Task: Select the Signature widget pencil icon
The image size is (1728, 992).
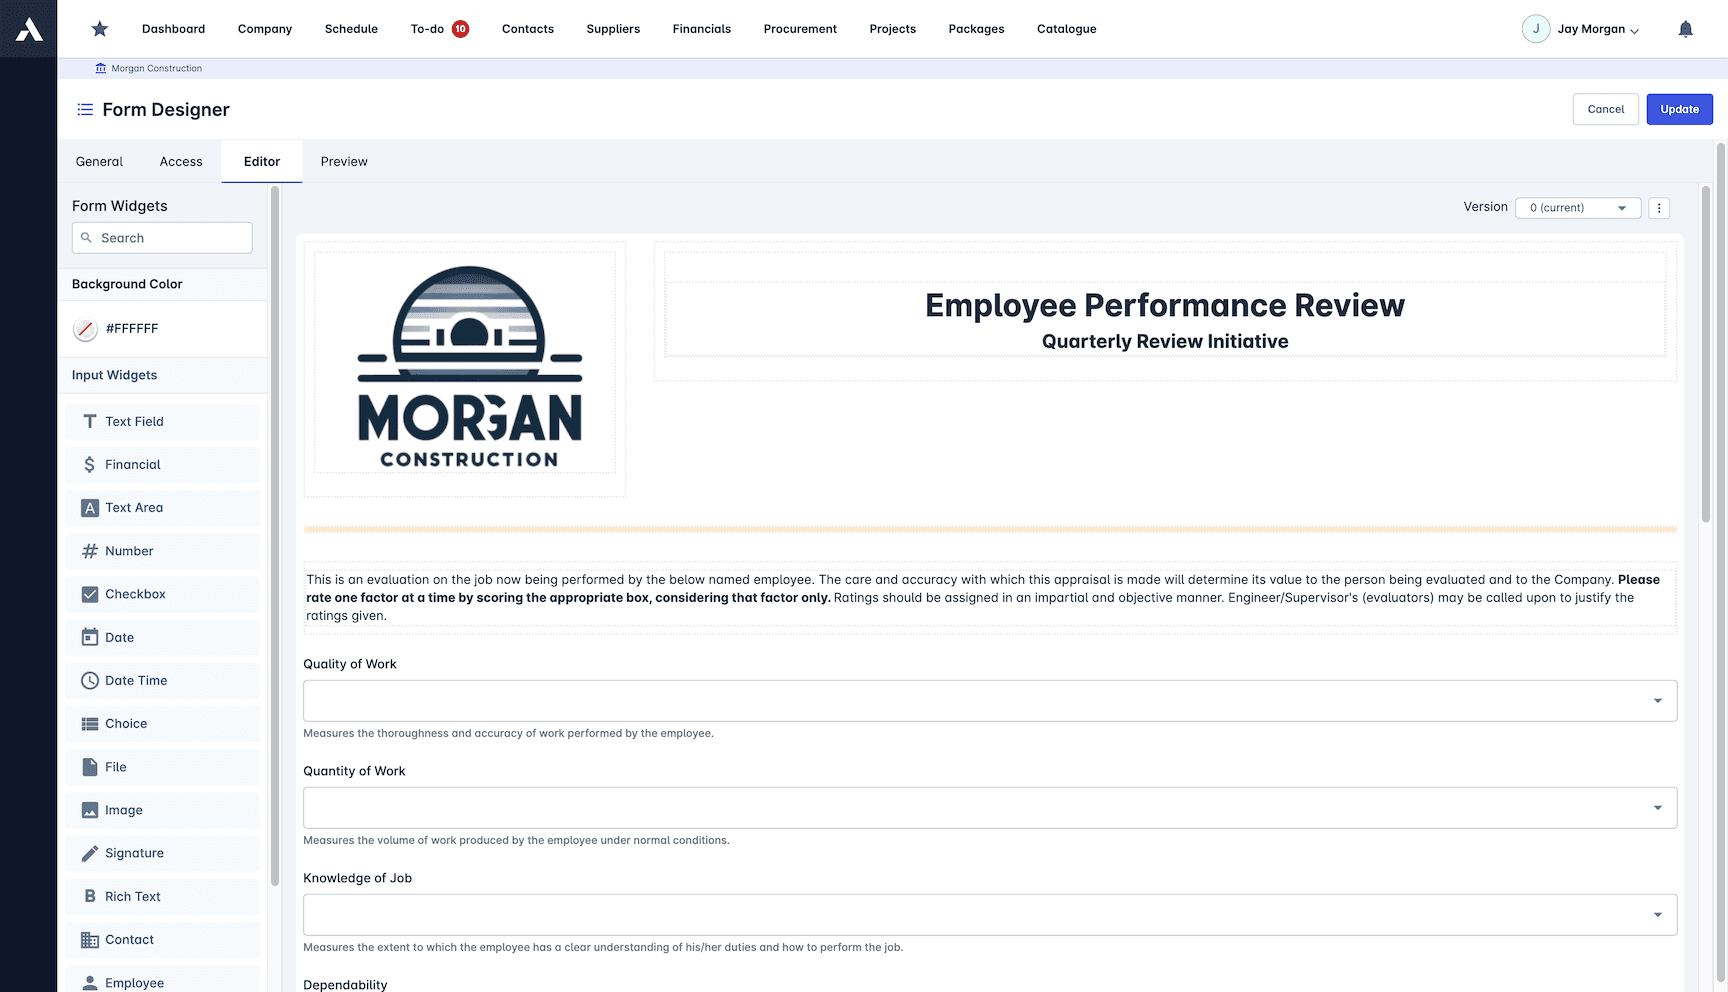Action: [x=90, y=853]
